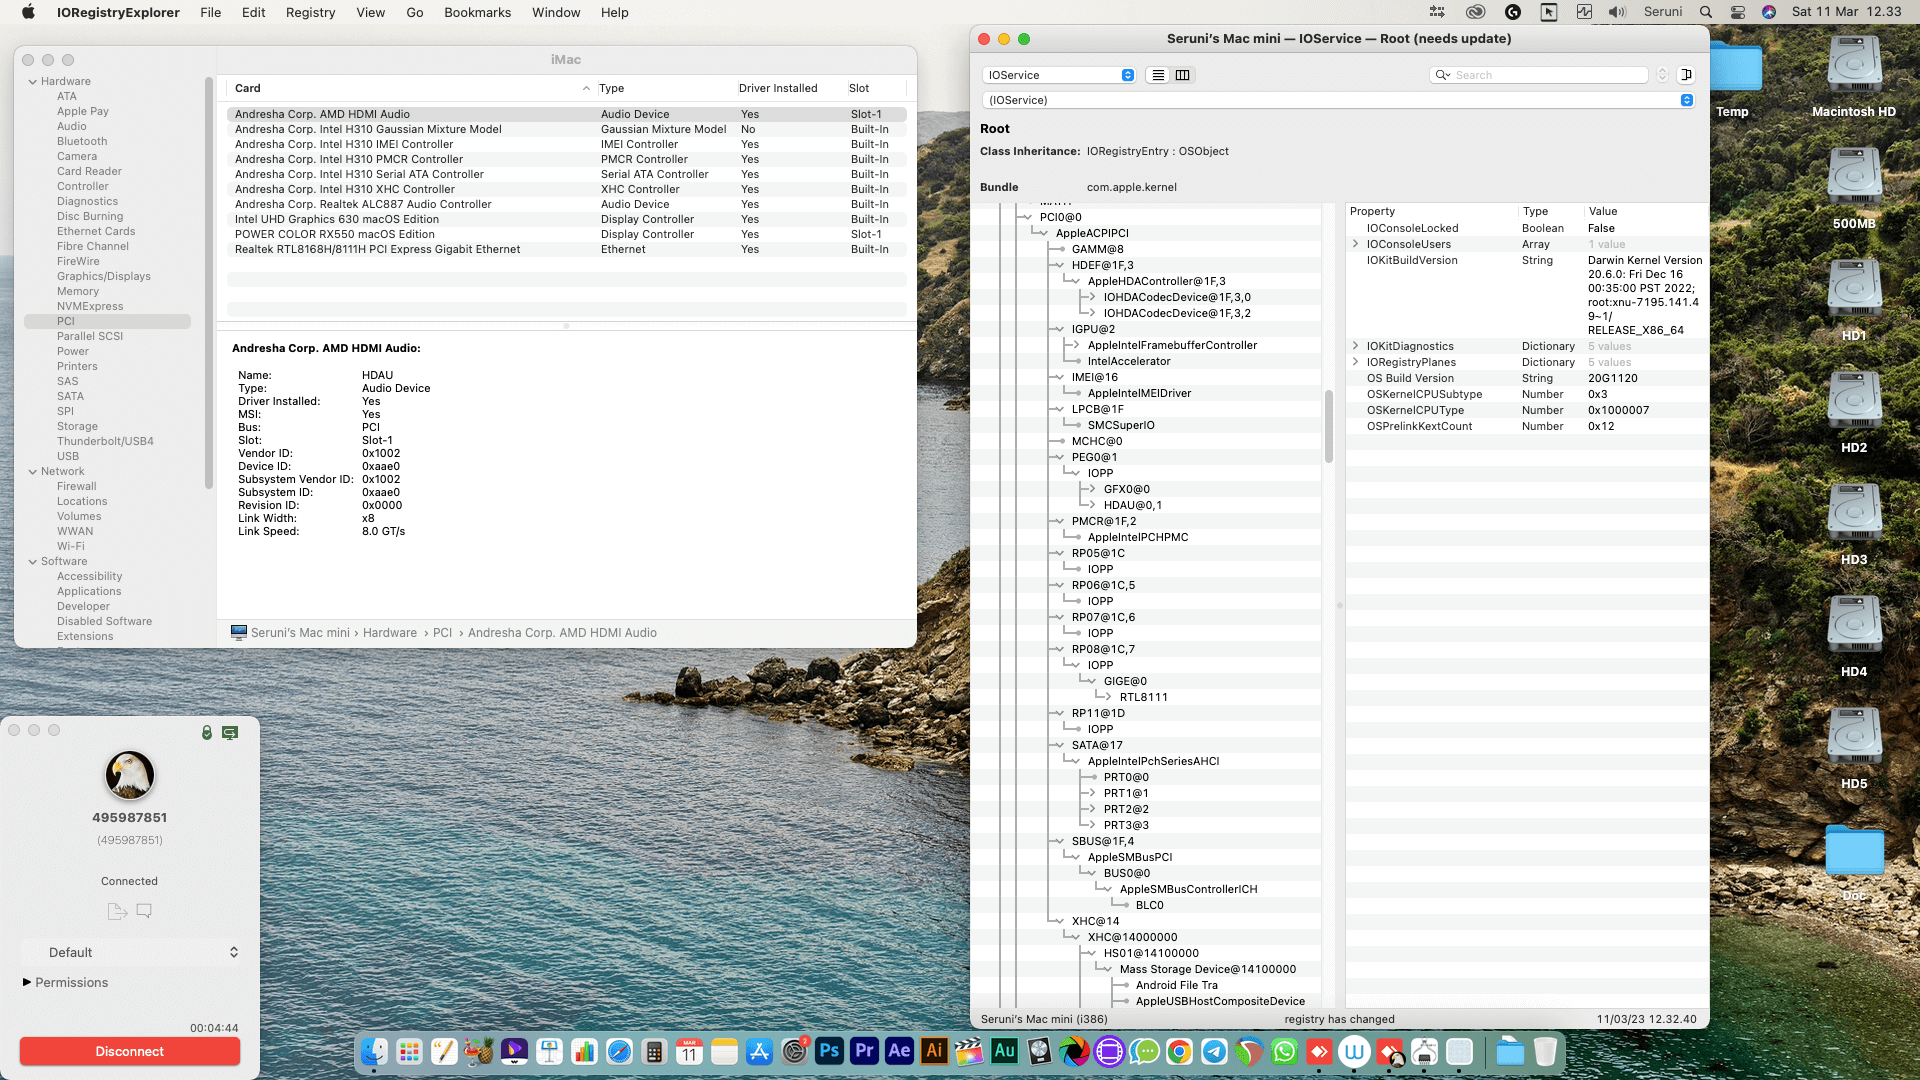The image size is (1920, 1080).
Task: Collapse the Hardware section in sidebar
Action: point(32,81)
